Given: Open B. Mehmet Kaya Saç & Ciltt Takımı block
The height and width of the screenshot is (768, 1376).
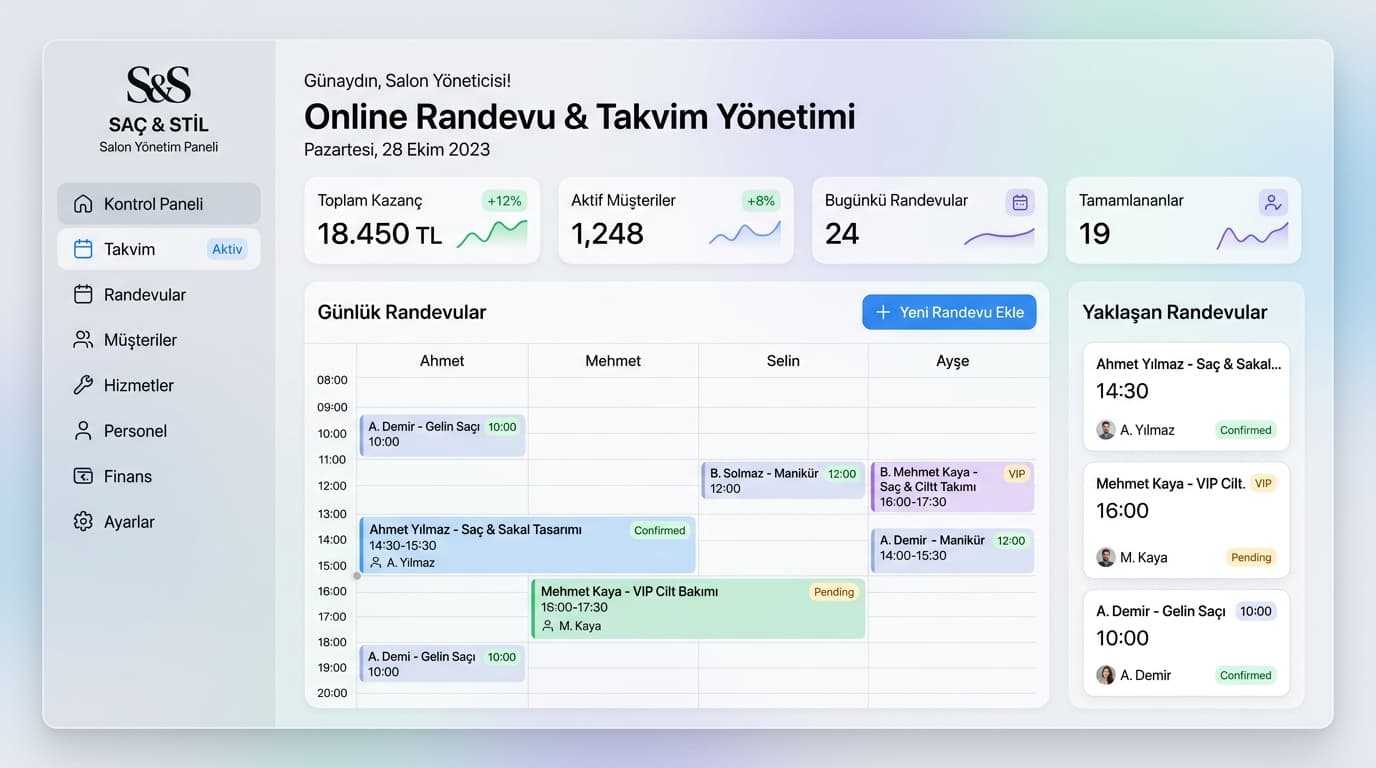Looking at the screenshot, I should (952, 487).
